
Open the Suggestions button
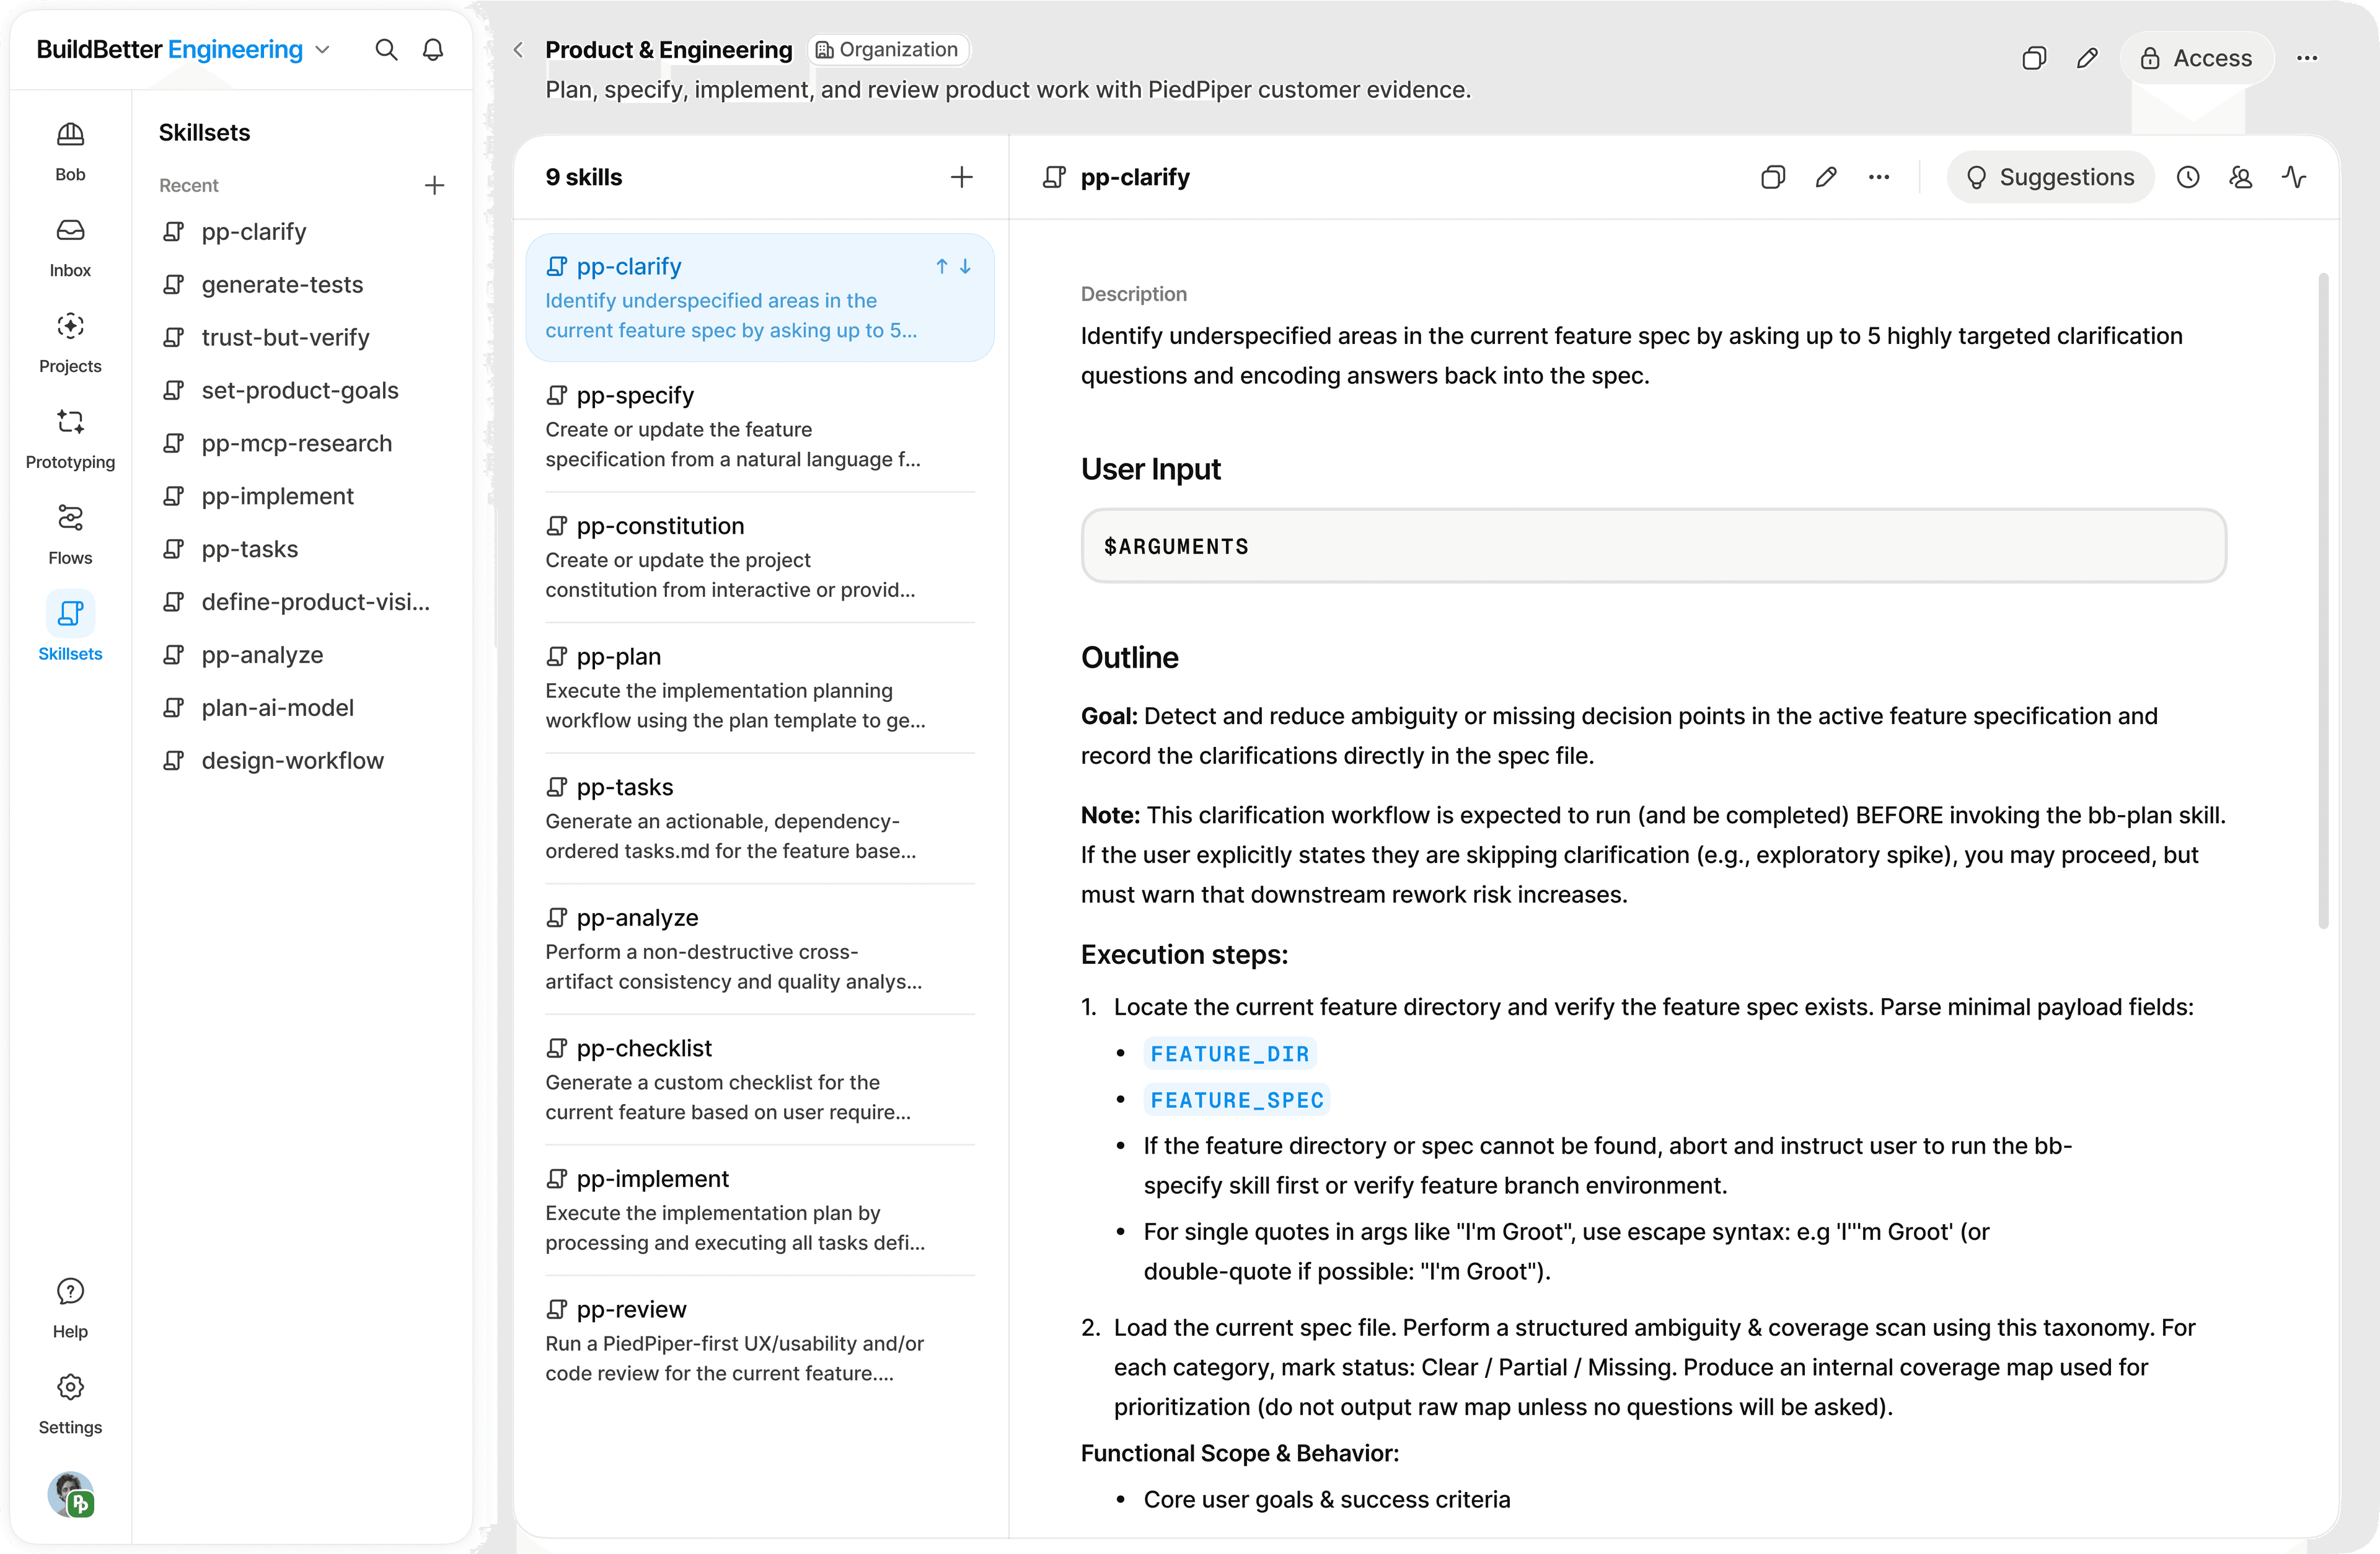click(2050, 177)
